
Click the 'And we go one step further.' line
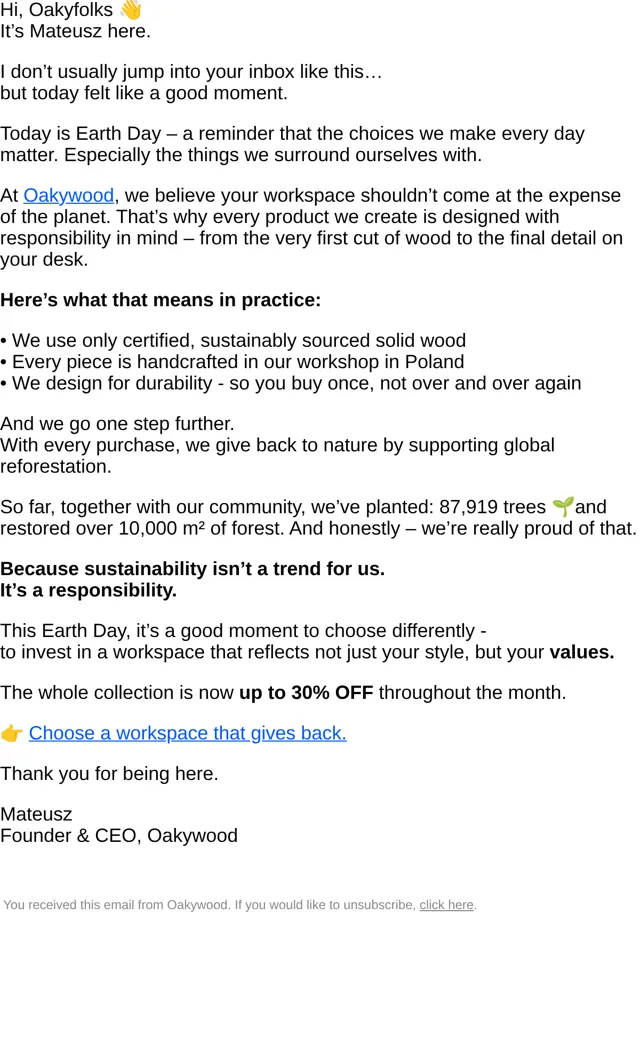(x=117, y=424)
